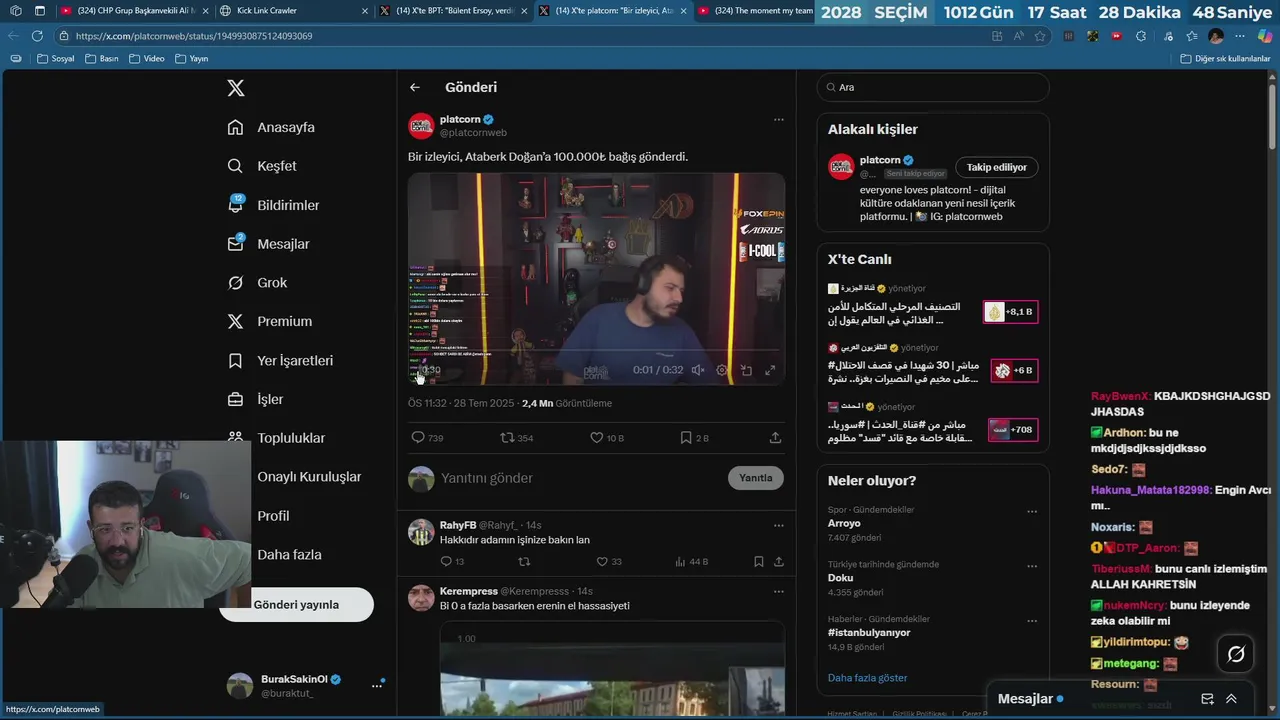
Task: Open Diğer sık kullanılanlar folder
Action: [1224, 58]
